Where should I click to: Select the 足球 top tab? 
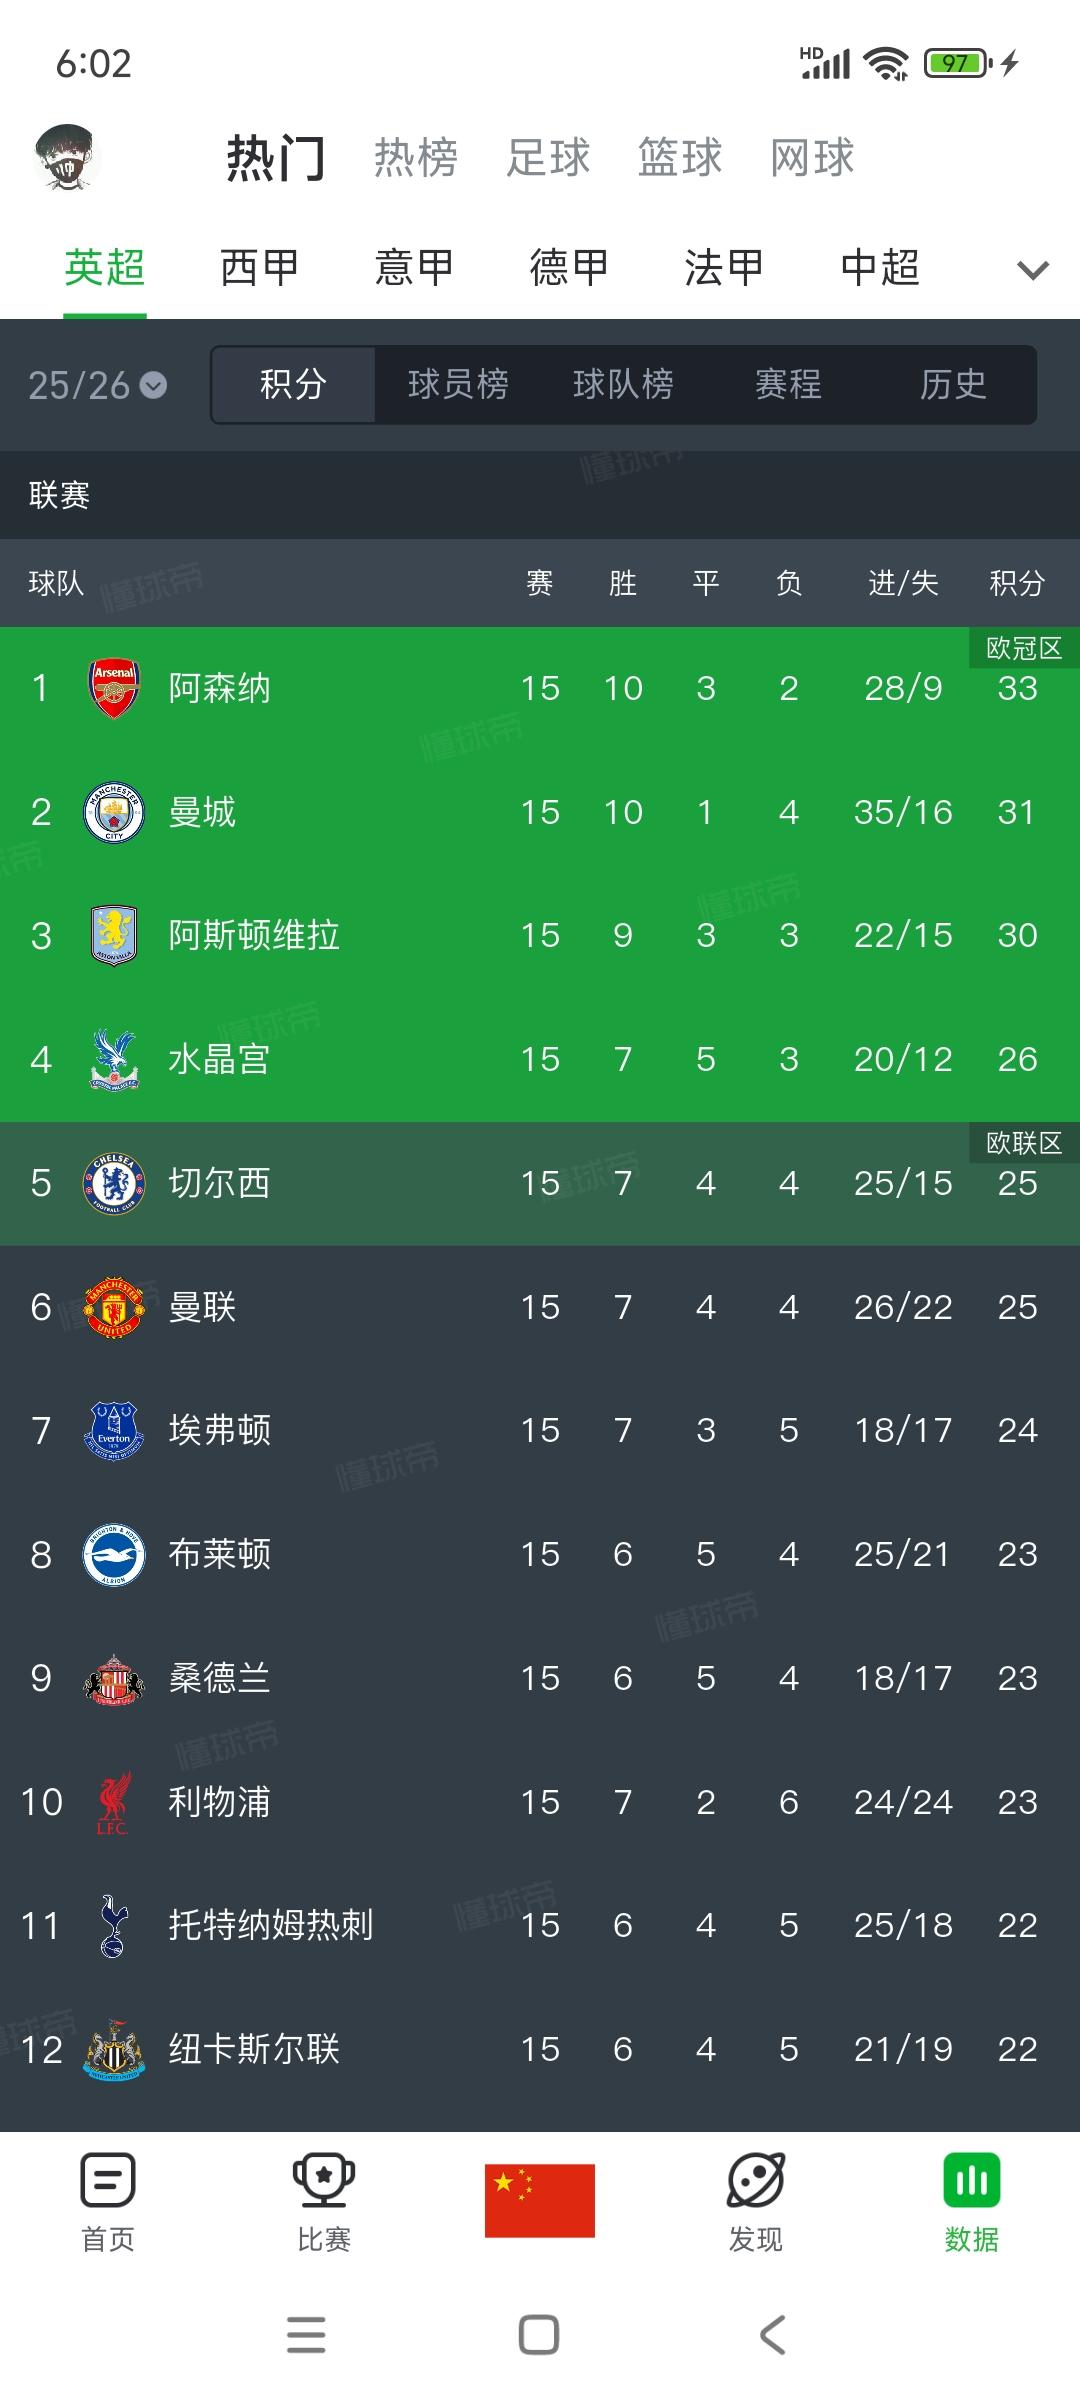tap(548, 157)
